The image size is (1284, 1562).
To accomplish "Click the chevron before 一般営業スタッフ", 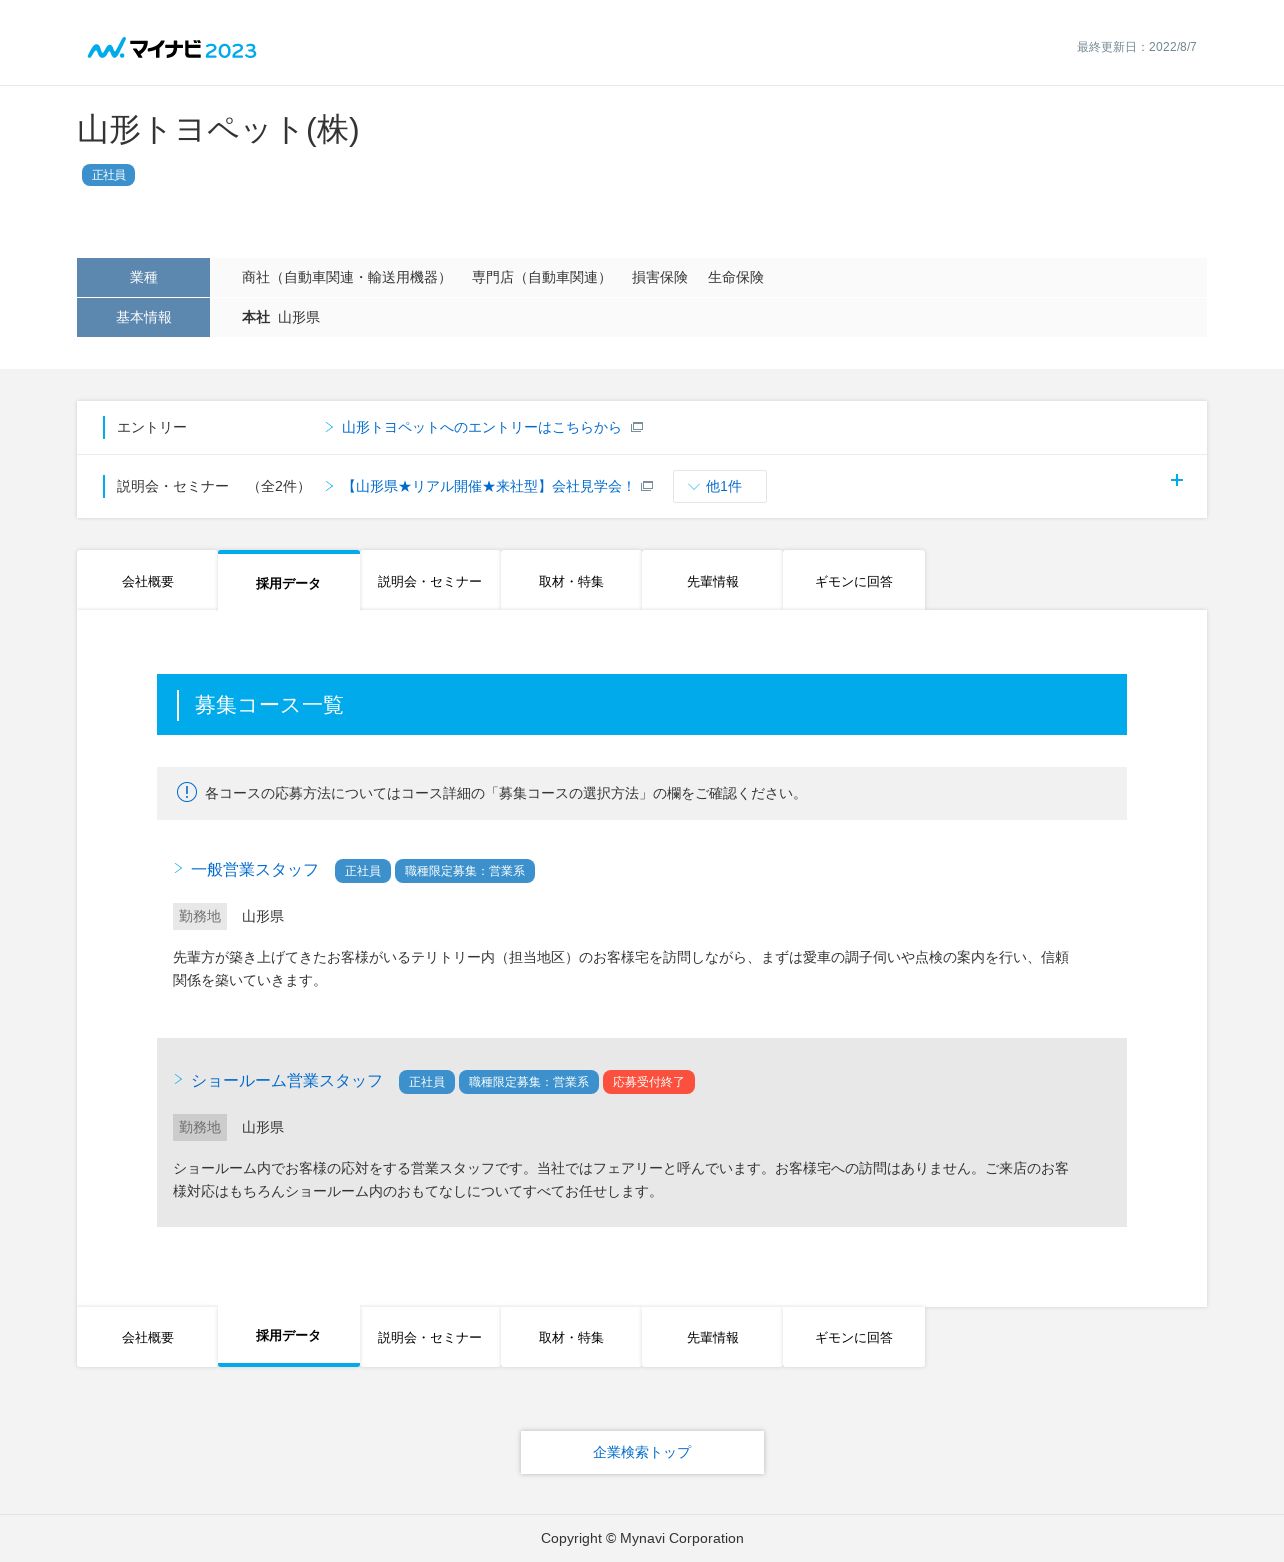I will coord(178,868).
